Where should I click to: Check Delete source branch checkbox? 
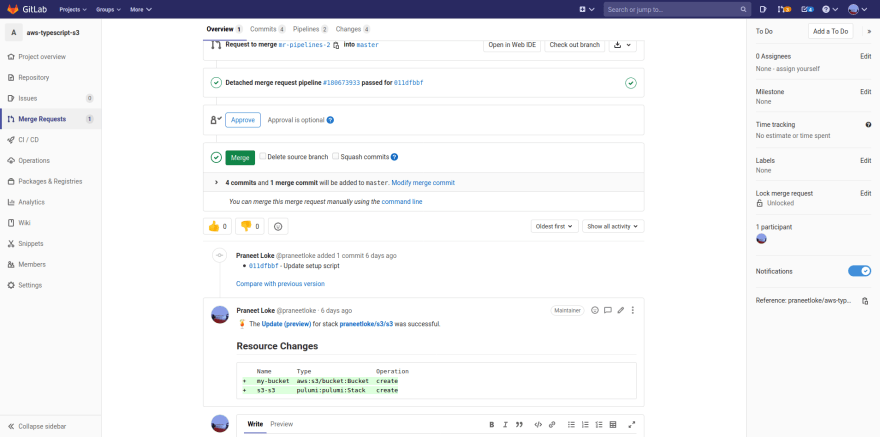[x=263, y=157]
